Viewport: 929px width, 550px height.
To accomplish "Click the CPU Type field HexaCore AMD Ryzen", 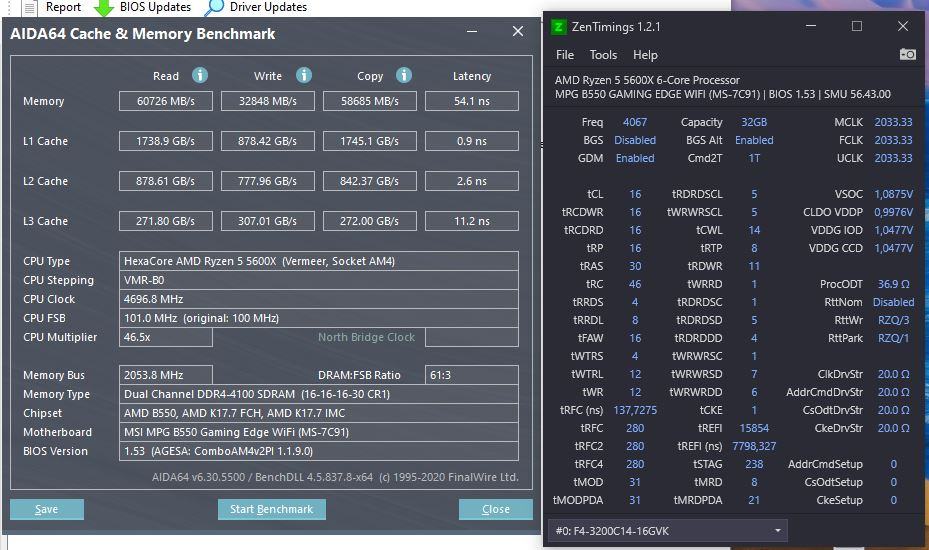I will click(319, 261).
